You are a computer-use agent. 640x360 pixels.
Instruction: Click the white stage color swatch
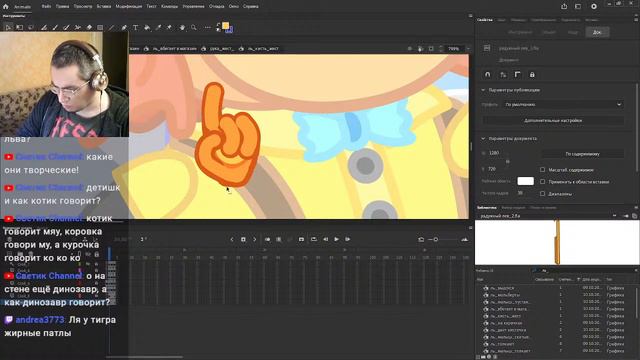(525, 181)
